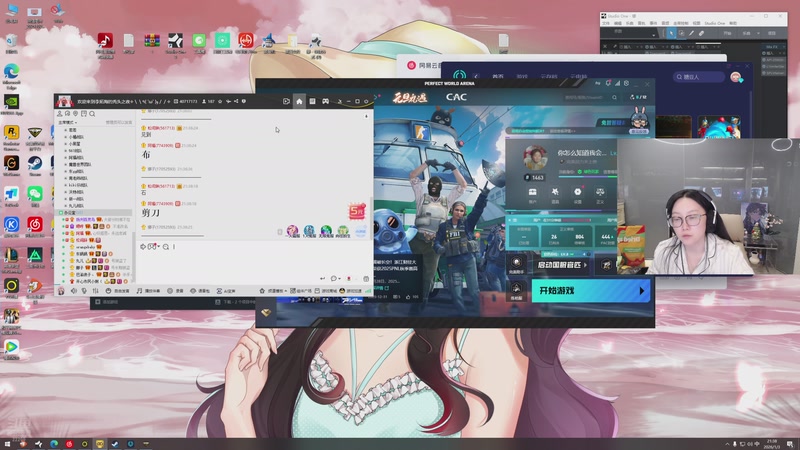Open the gamepad icon in YY titlebar
This screenshot has width=800, height=450.
point(325,101)
